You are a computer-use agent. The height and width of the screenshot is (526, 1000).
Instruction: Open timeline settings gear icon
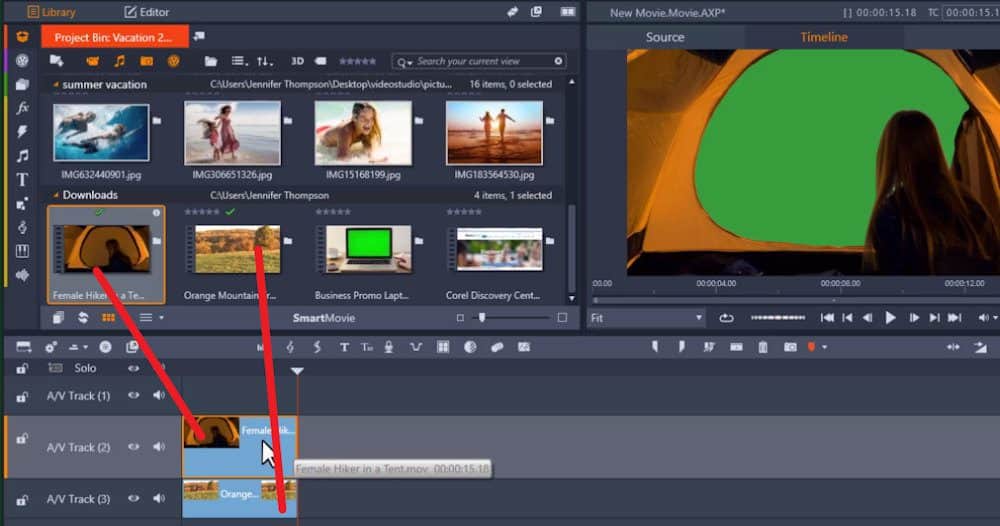50,347
